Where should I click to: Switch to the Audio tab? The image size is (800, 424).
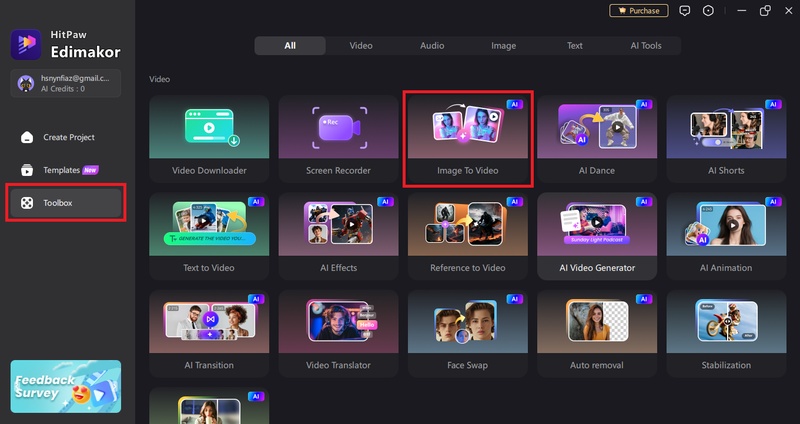click(432, 45)
